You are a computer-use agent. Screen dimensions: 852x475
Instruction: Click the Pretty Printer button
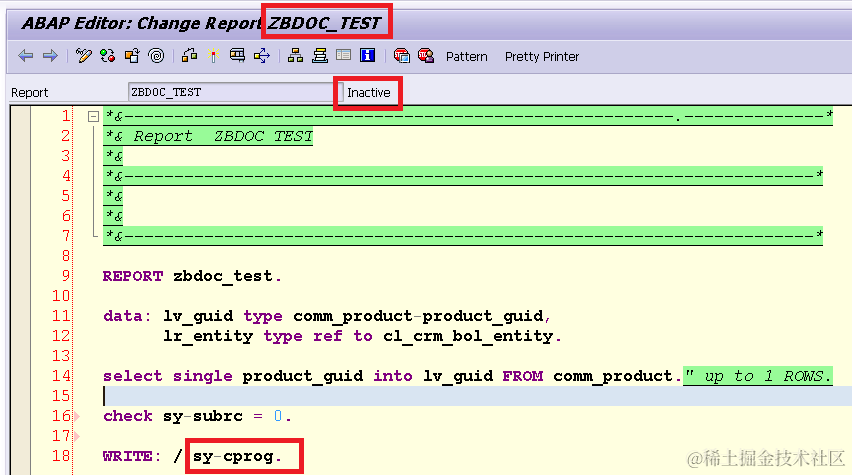542,57
